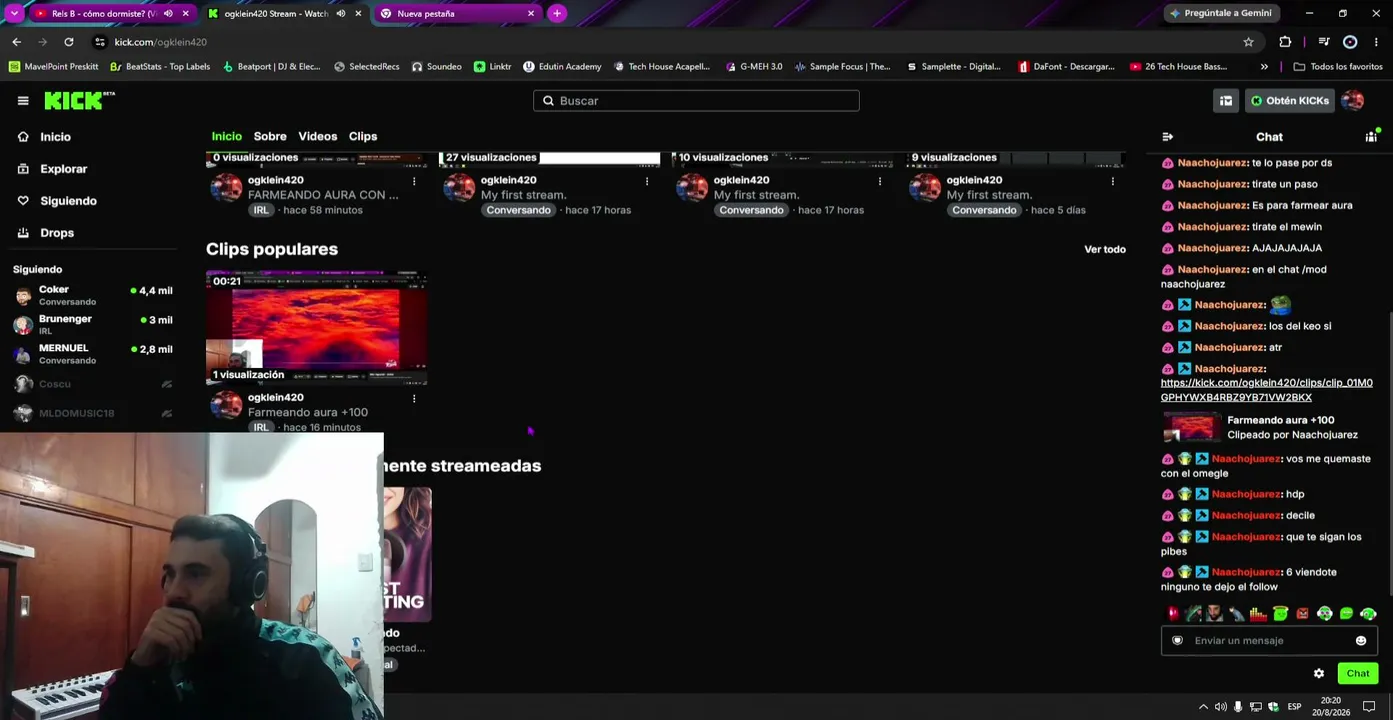Open the taskbar volume control
1393x720 pixels.
click(x=1221, y=707)
